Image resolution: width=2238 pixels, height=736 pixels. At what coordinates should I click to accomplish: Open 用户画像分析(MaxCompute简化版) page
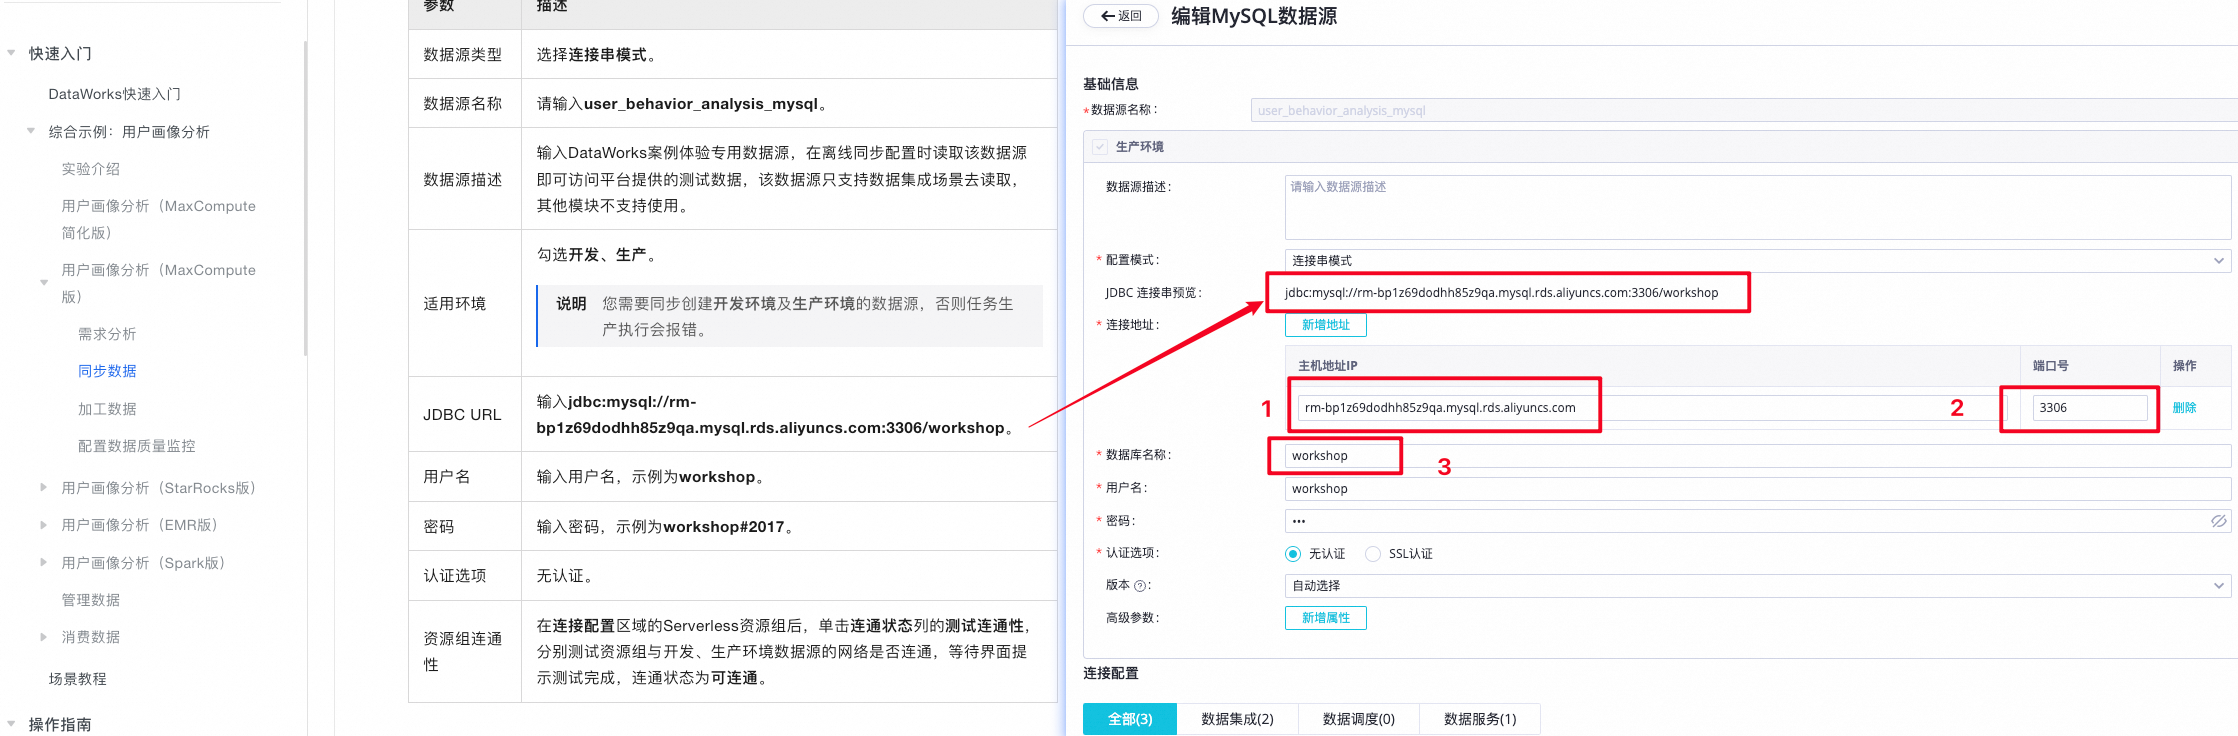(158, 219)
